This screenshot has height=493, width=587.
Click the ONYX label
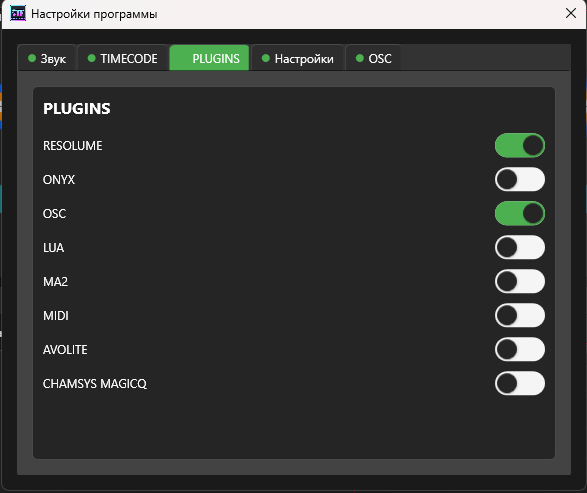coord(59,180)
